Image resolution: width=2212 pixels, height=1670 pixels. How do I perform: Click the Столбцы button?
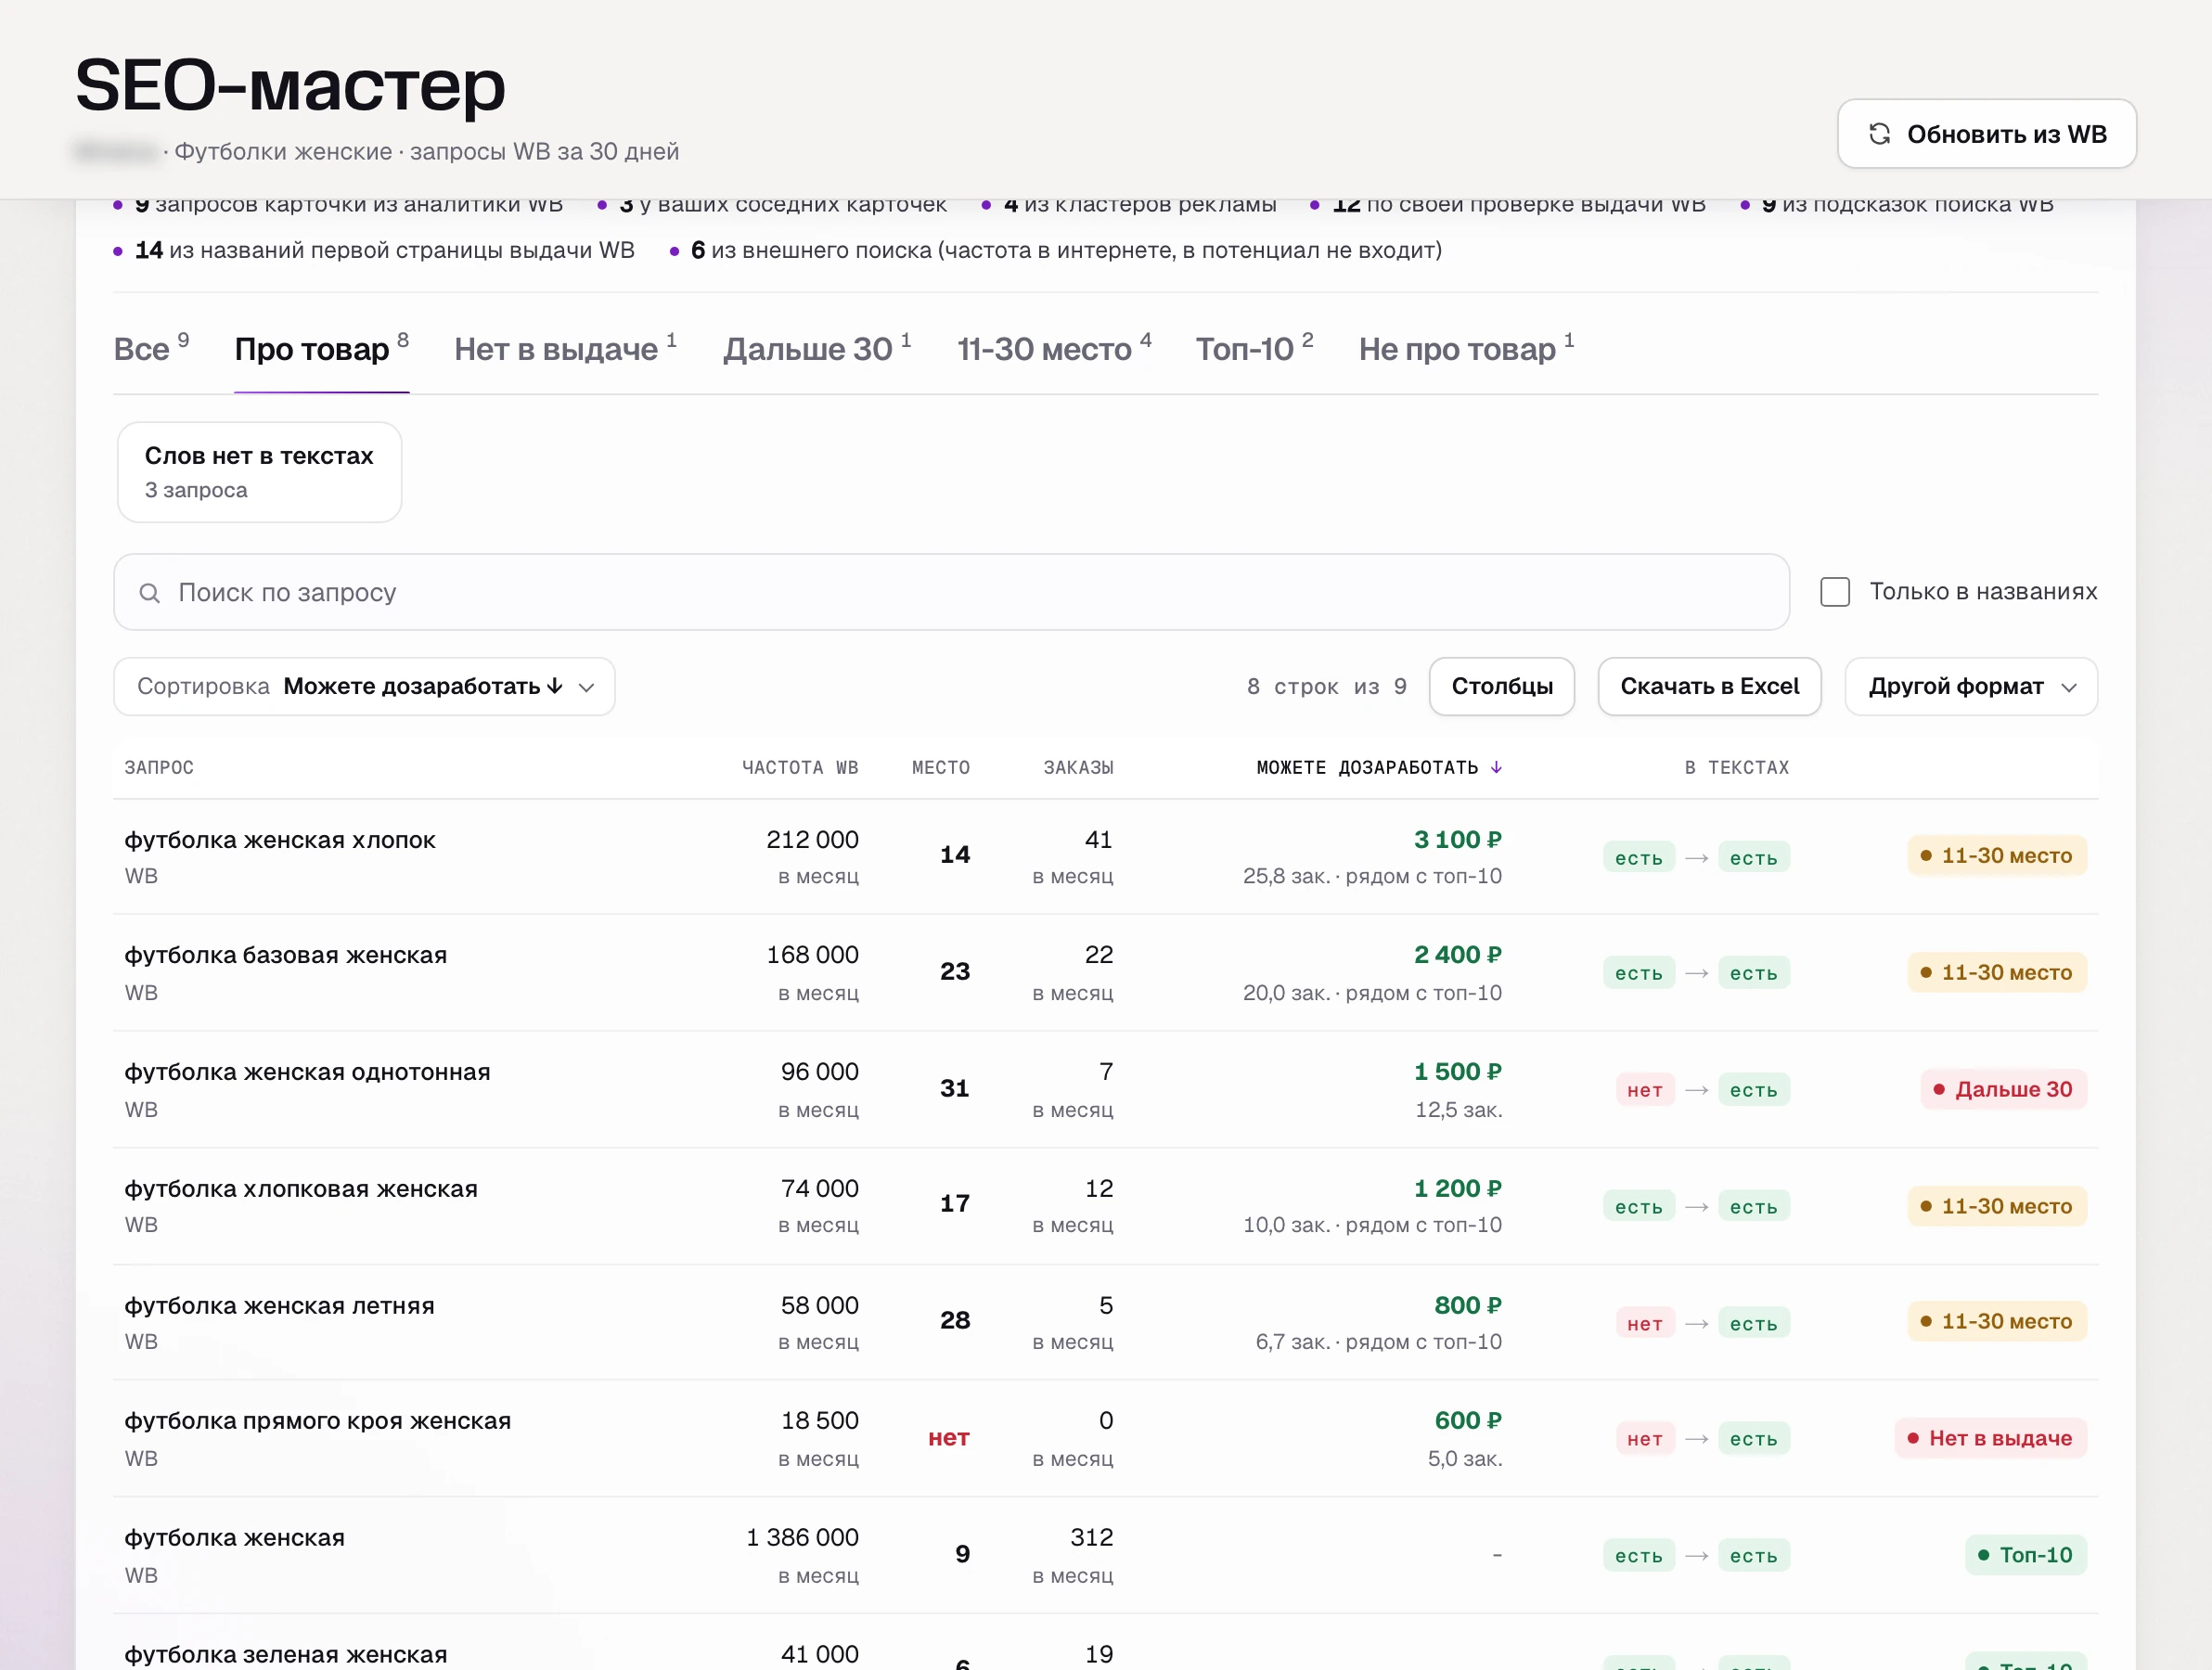(1501, 686)
